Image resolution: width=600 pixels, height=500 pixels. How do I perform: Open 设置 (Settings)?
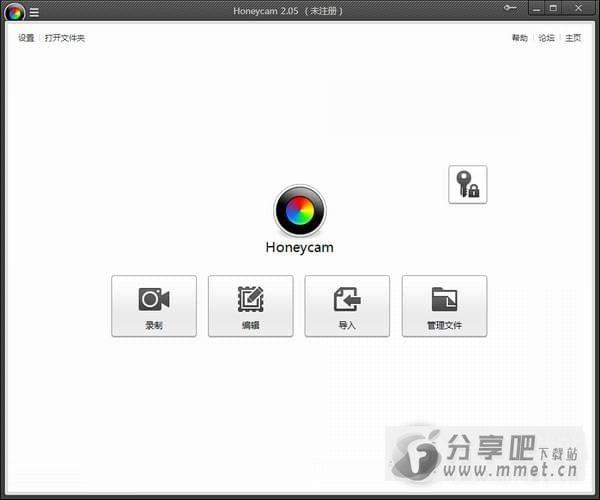[26, 38]
